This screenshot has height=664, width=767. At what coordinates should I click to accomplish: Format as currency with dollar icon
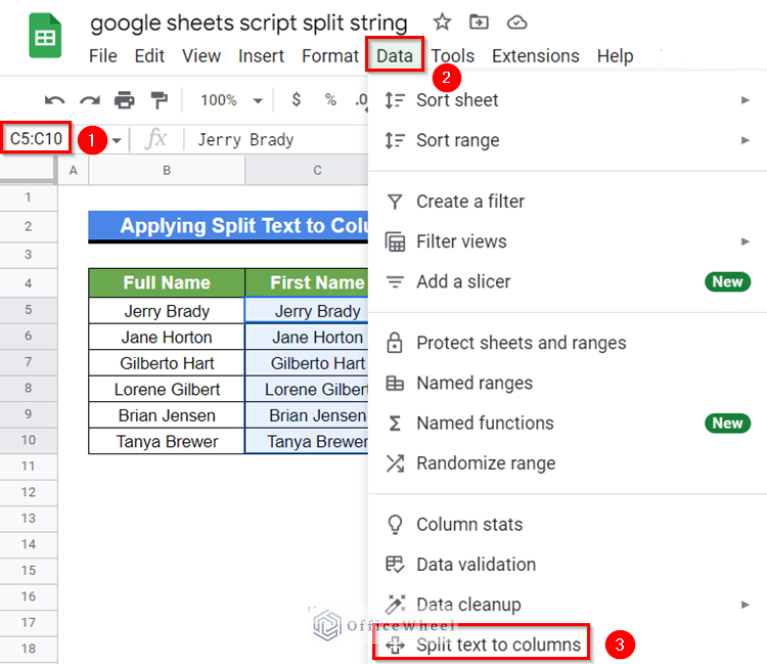[x=296, y=100]
